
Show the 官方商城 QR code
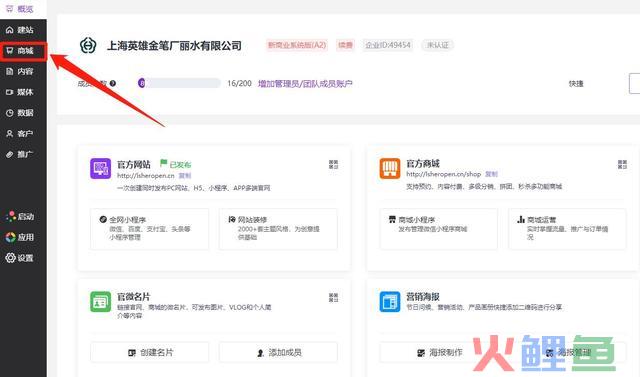[x=622, y=164]
